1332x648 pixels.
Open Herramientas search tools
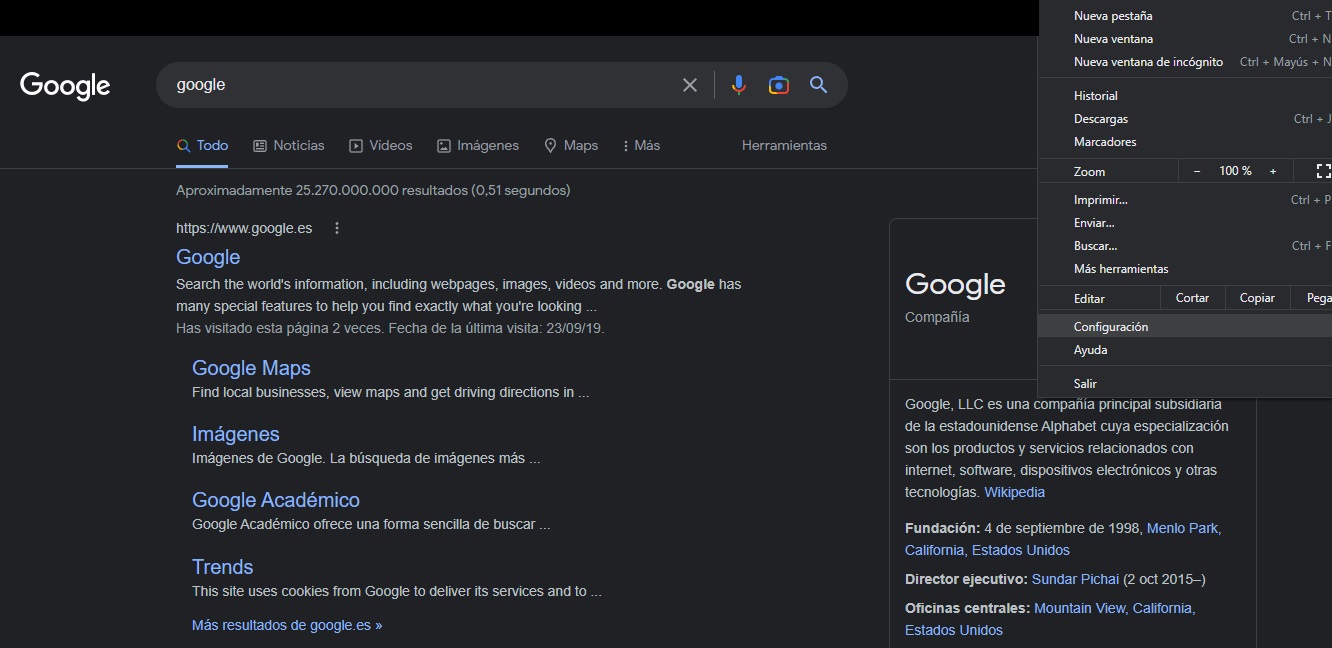(784, 145)
